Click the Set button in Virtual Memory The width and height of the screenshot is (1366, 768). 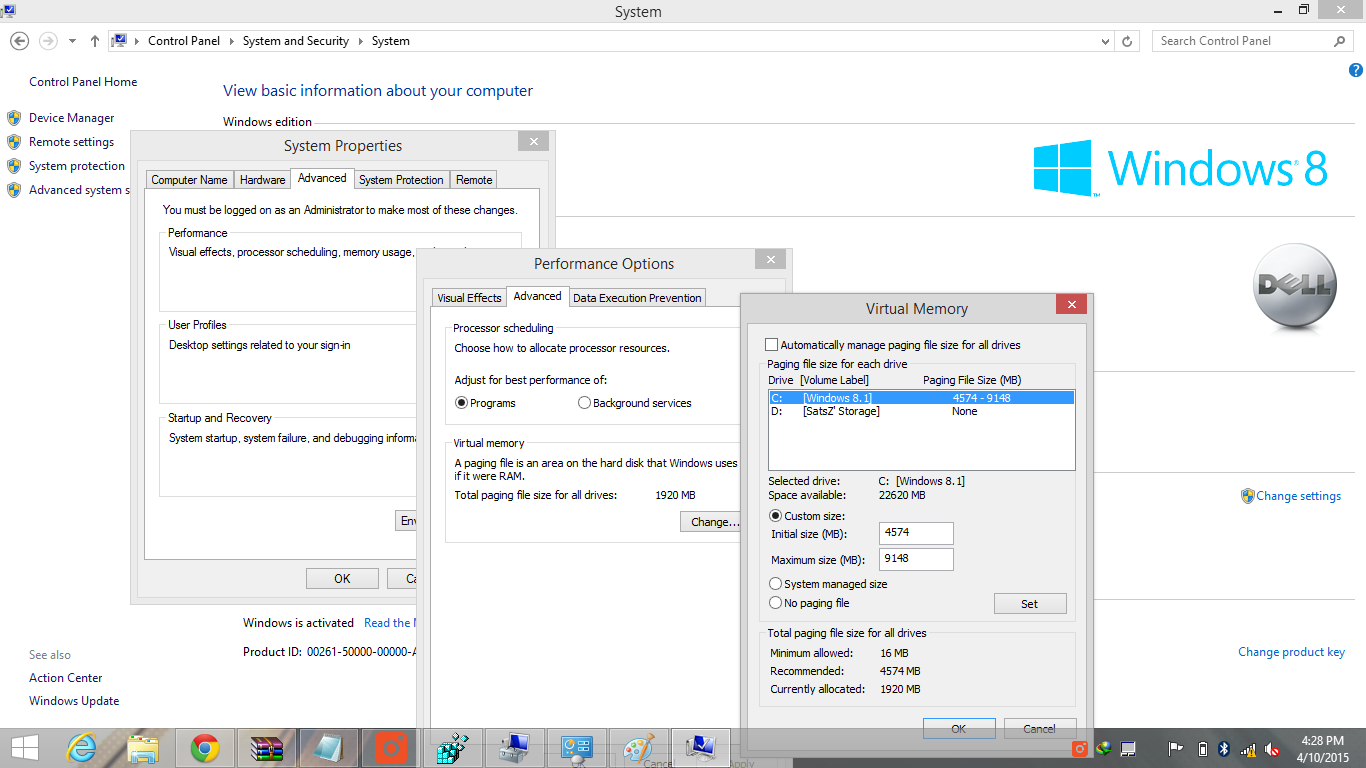1030,604
